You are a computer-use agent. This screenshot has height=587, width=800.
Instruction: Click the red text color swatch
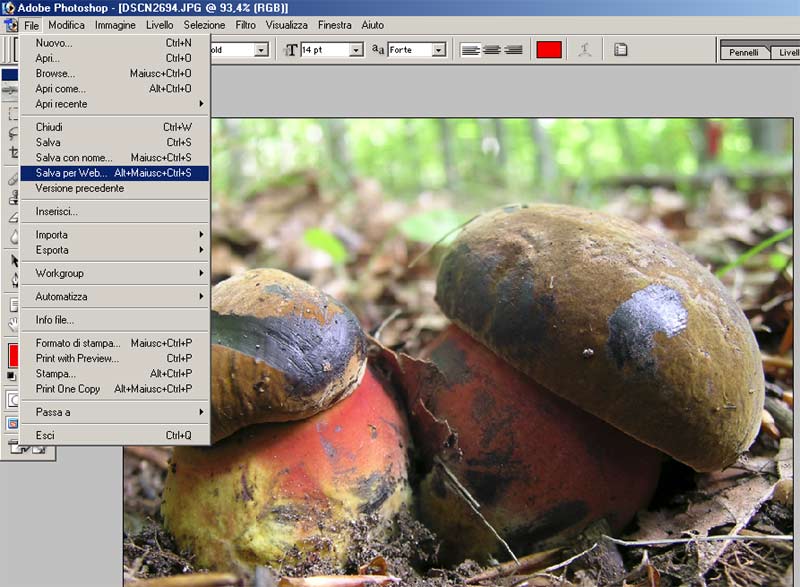[549, 50]
